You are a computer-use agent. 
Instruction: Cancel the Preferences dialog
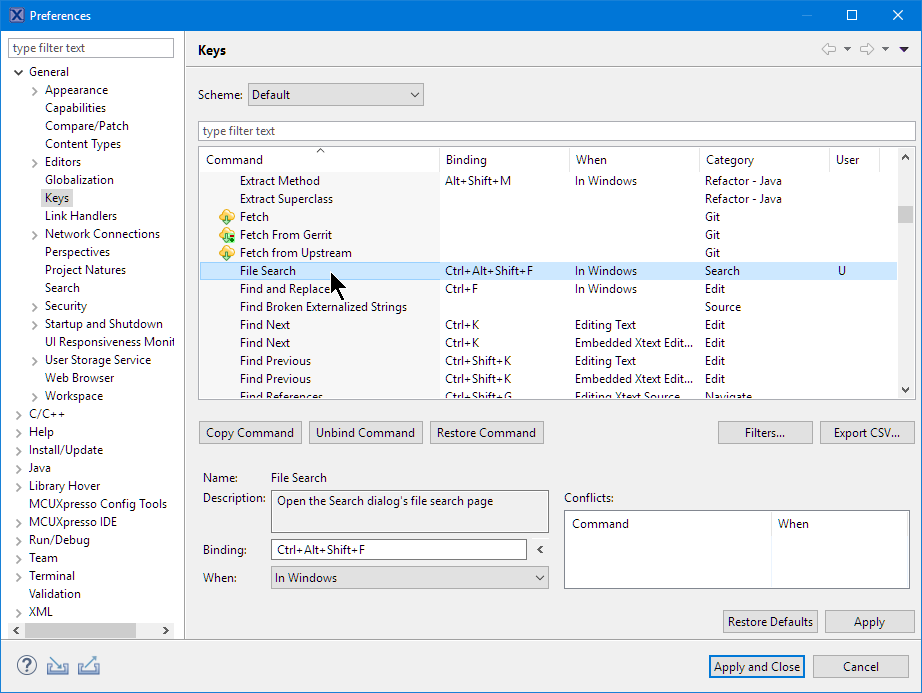[x=861, y=667]
